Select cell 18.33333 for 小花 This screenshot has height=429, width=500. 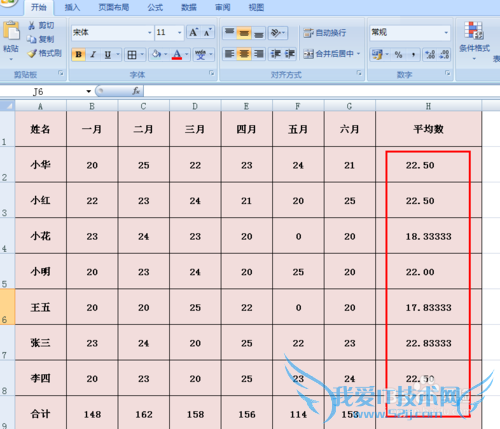[x=428, y=236]
